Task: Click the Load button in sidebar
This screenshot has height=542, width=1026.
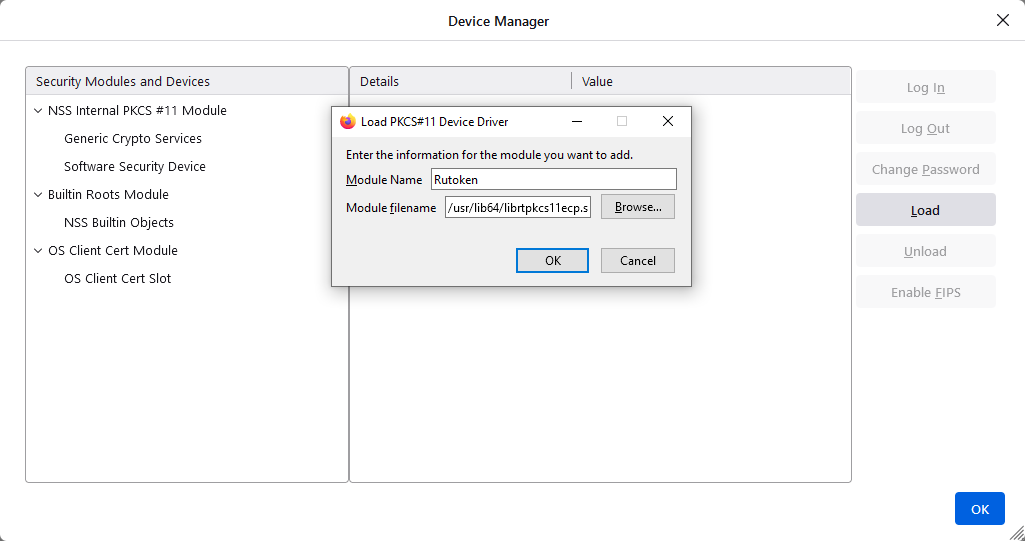Action: click(925, 210)
